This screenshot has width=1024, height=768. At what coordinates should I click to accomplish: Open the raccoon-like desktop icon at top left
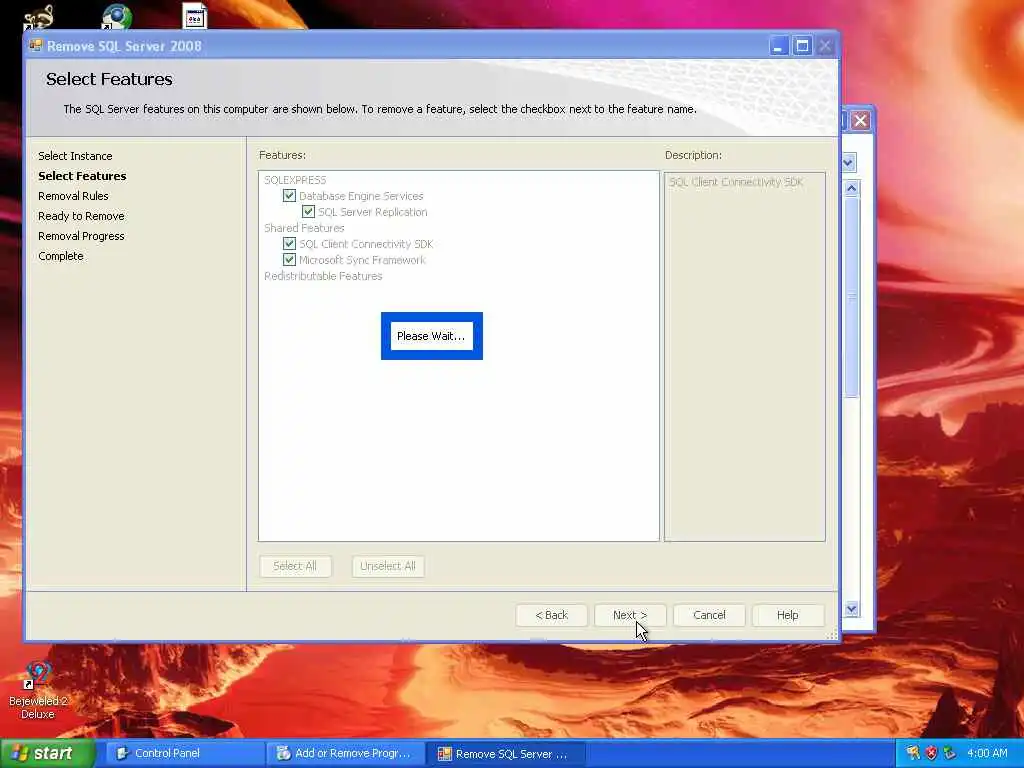click(39, 17)
